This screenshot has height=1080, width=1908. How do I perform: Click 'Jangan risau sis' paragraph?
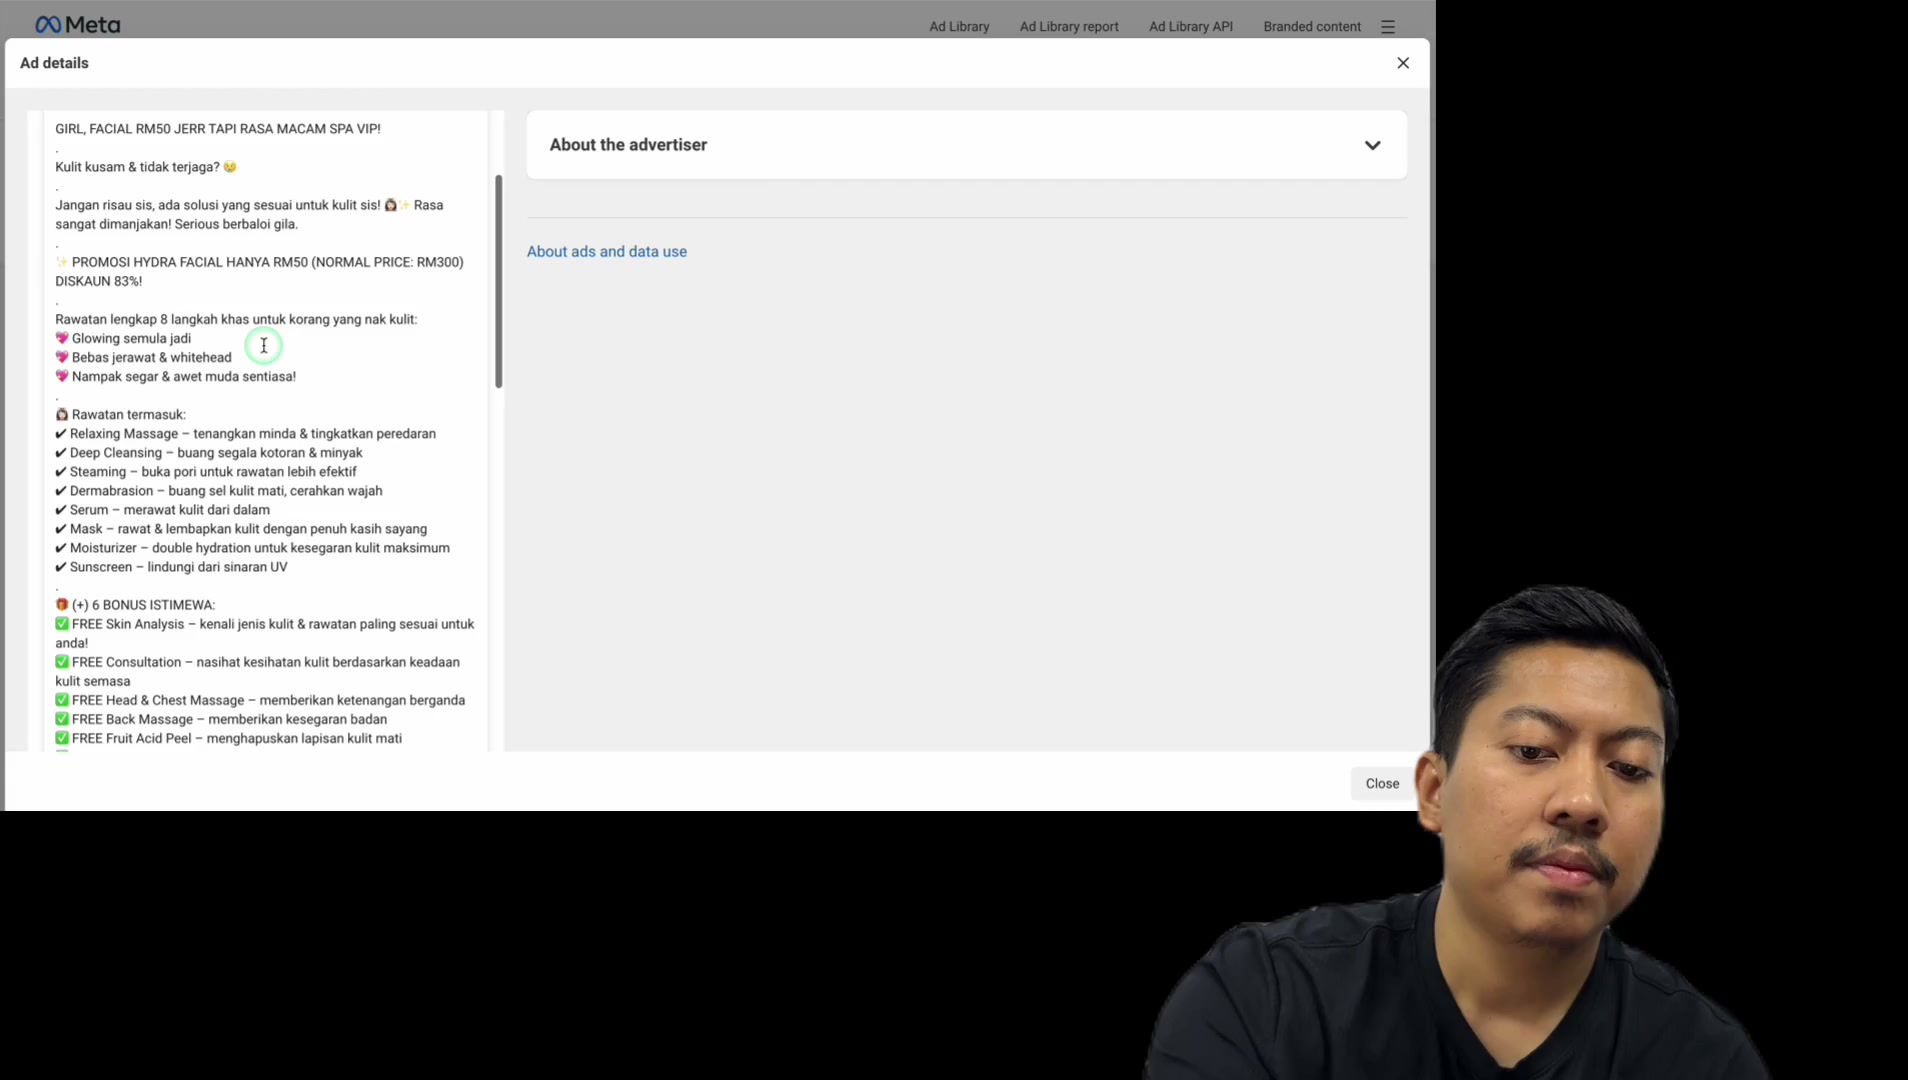point(249,215)
